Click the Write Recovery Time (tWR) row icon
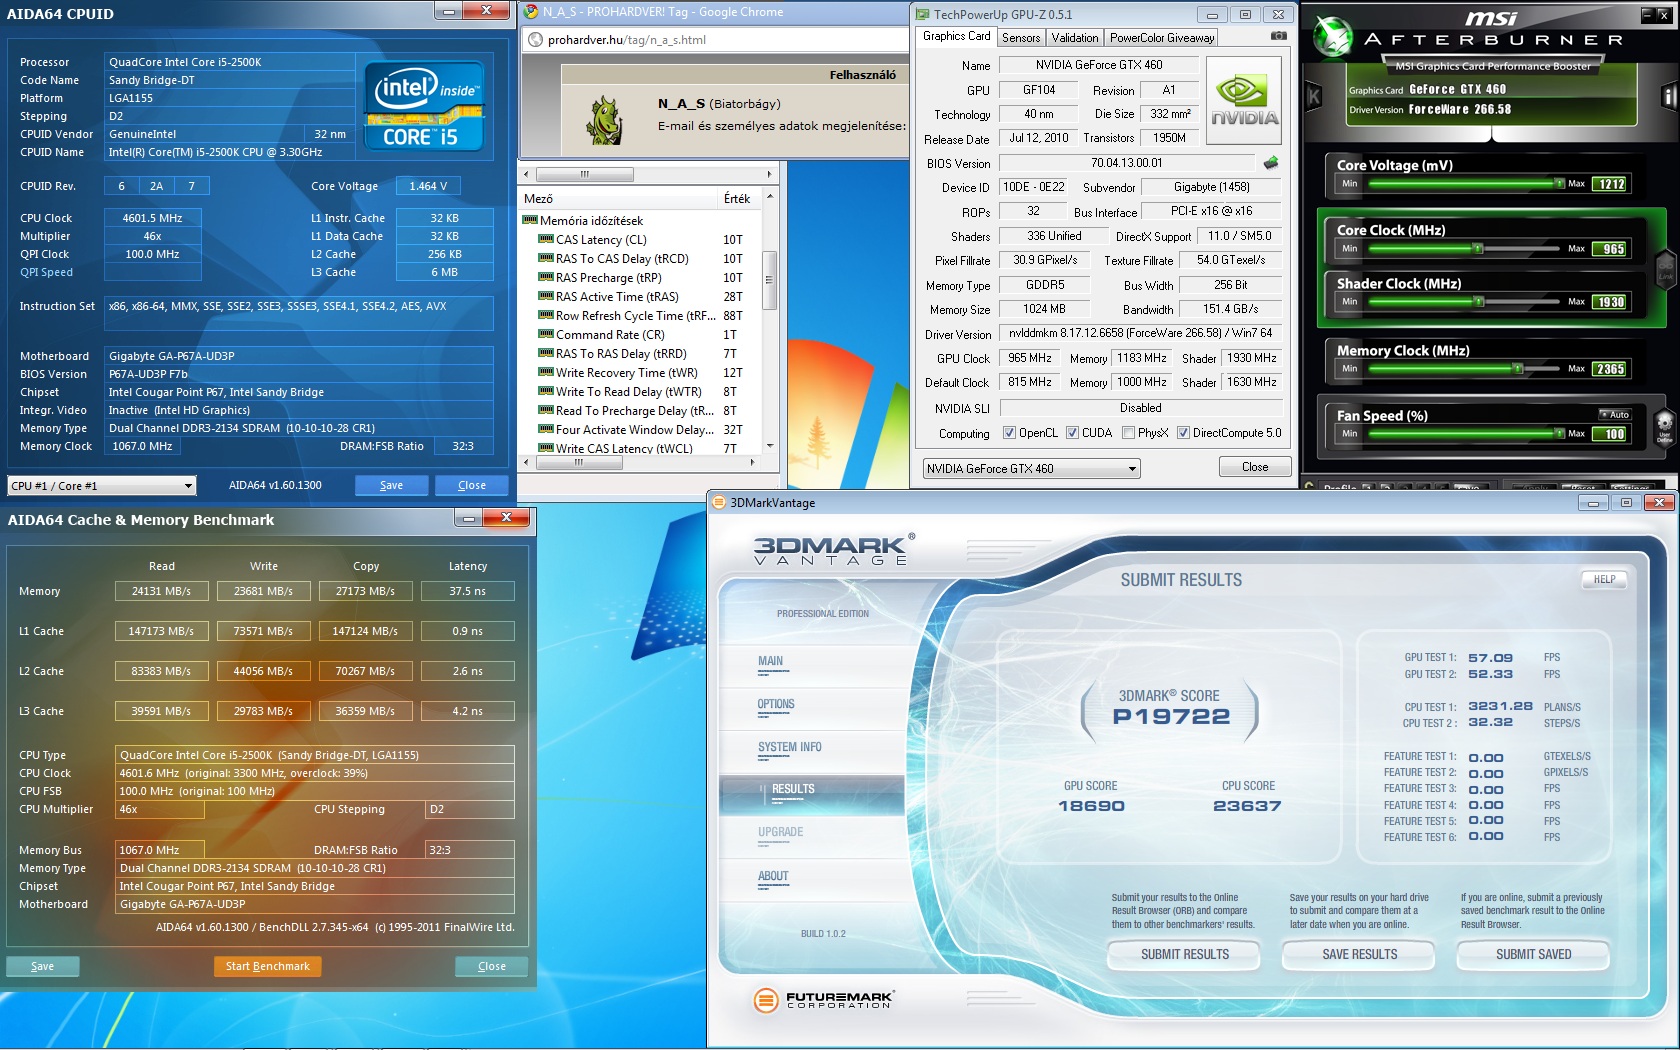The height and width of the screenshot is (1050, 1680). tap(546, 373)
